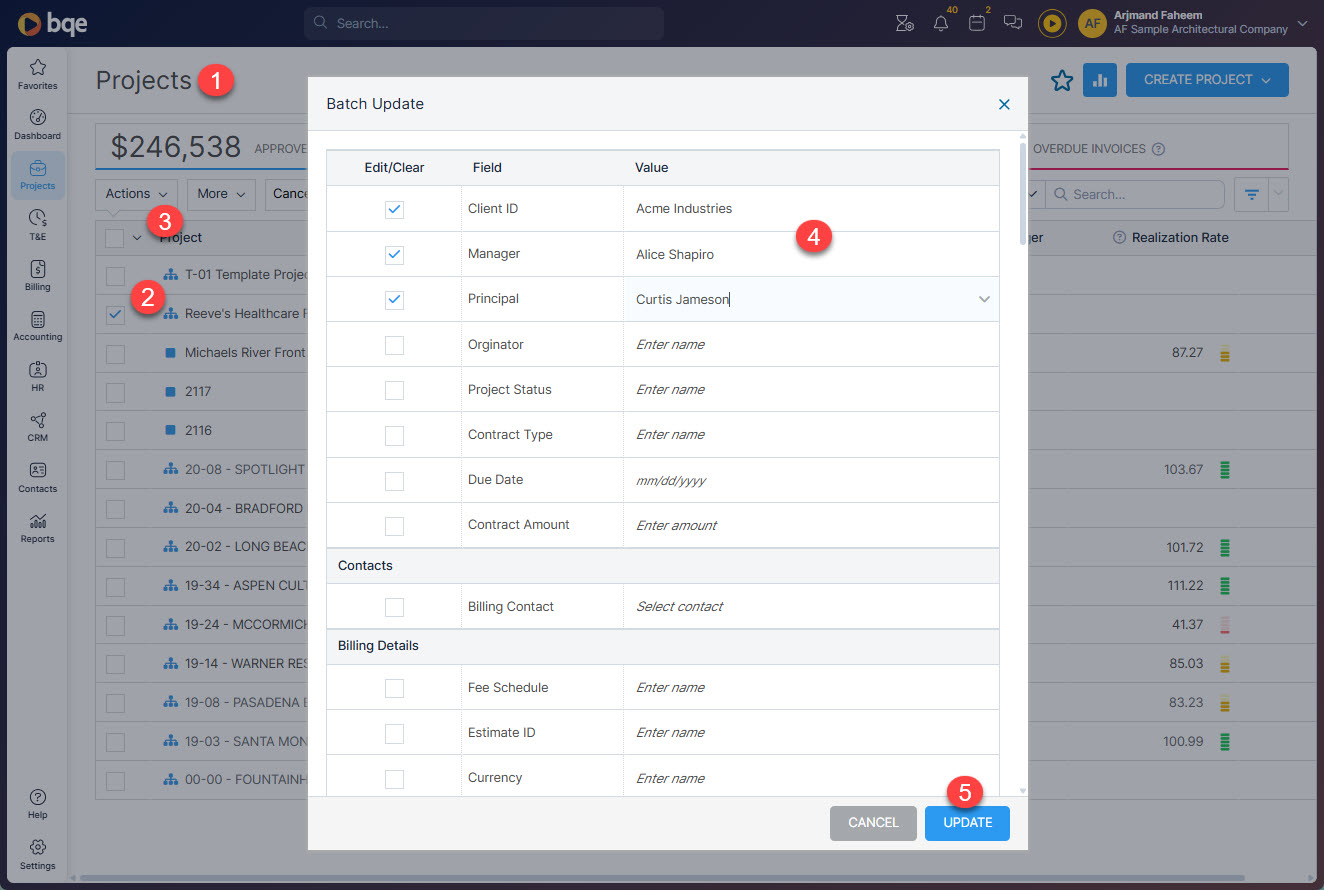Image resolution: width=1324 pixels, height=890 pixels.
Task: Cancel the Batch Update dialog
Action: click(x=872, y=822)
